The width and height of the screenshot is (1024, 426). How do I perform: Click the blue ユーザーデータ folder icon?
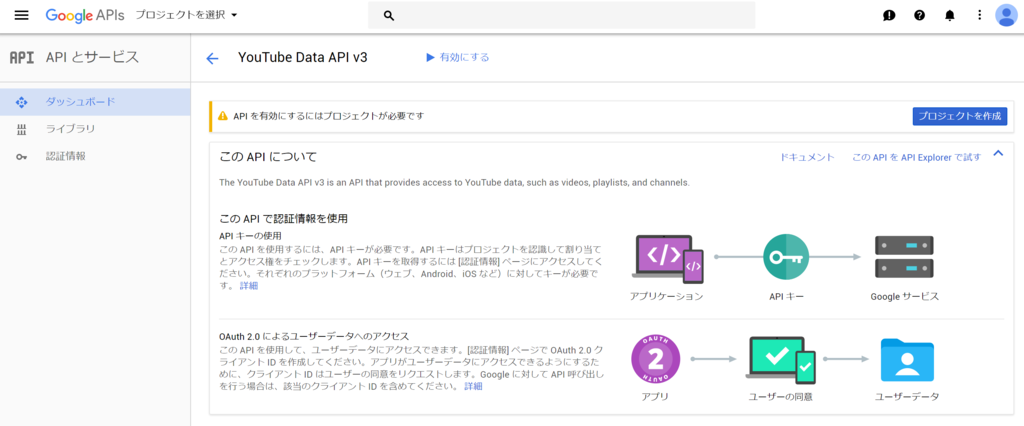[906, 359]
